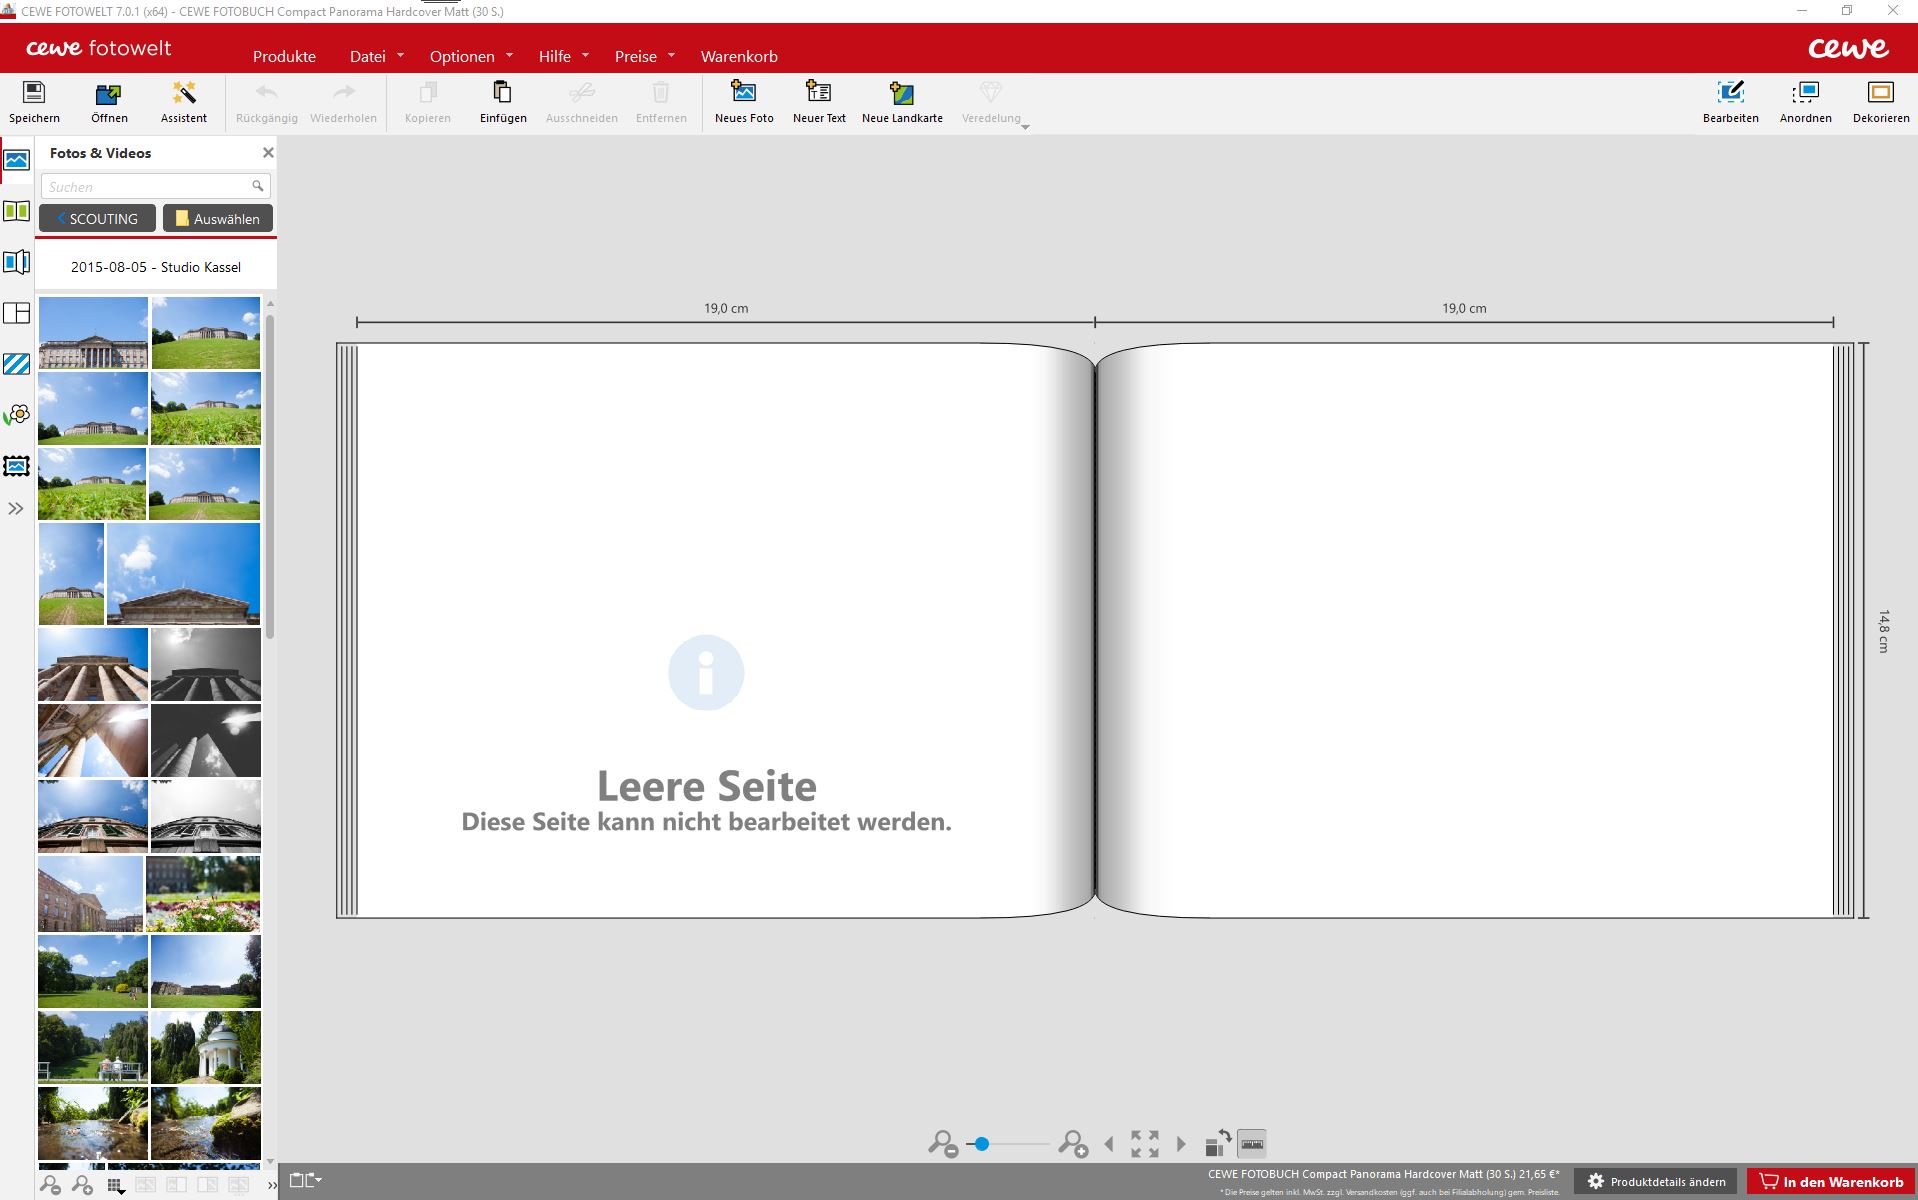Open the thumbnail grid view dropdown
1918x1200 pixels.
(x=116, y=1186)
